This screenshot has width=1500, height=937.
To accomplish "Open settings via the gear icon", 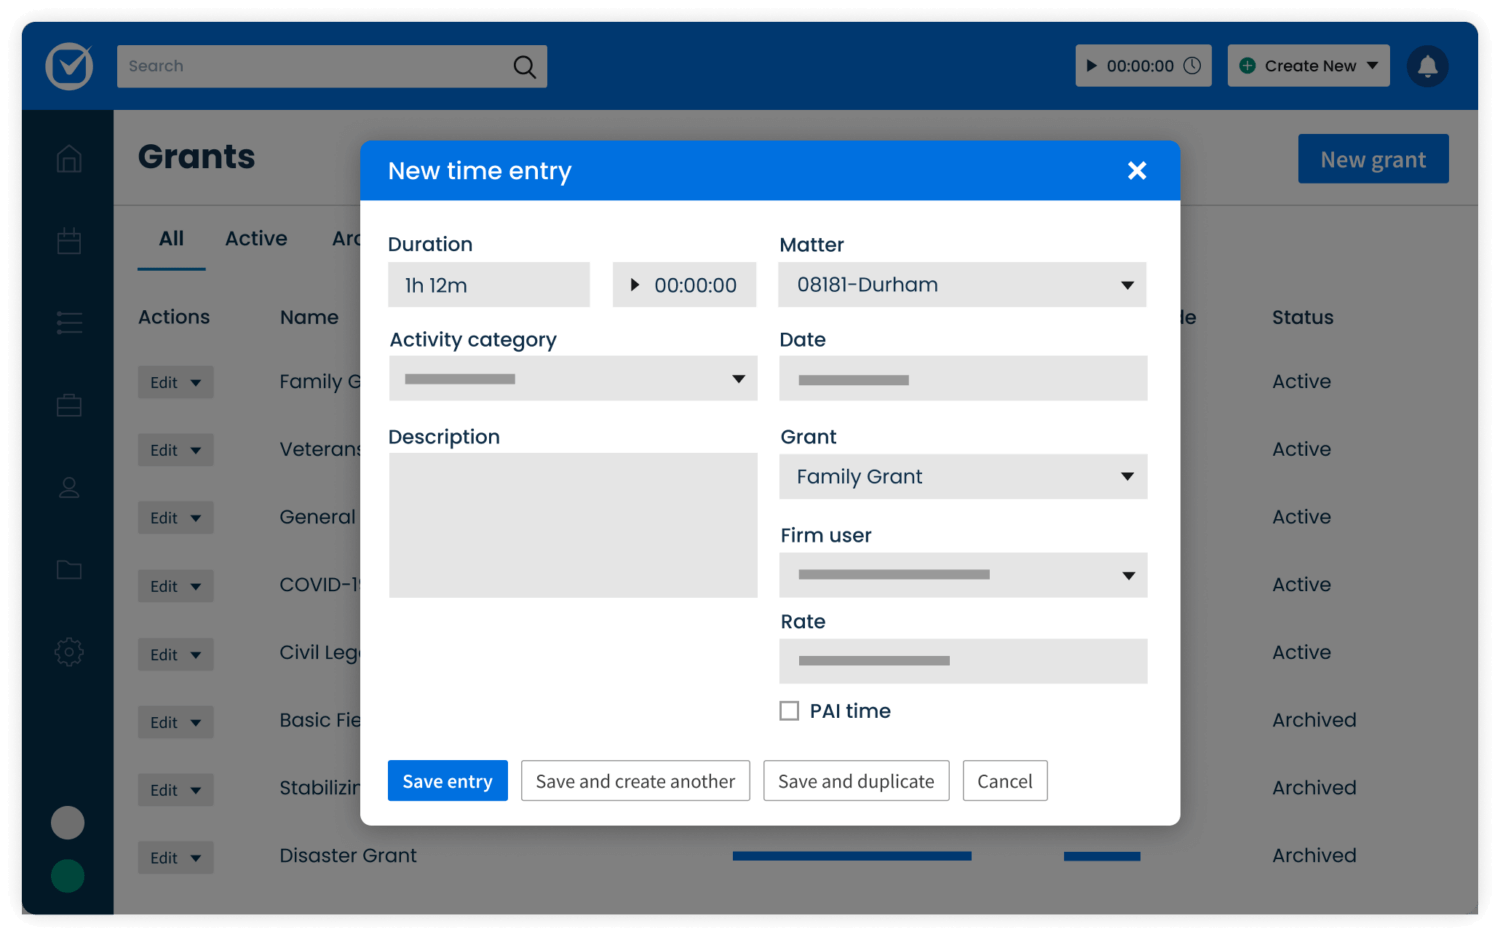I will coord(68,651).
